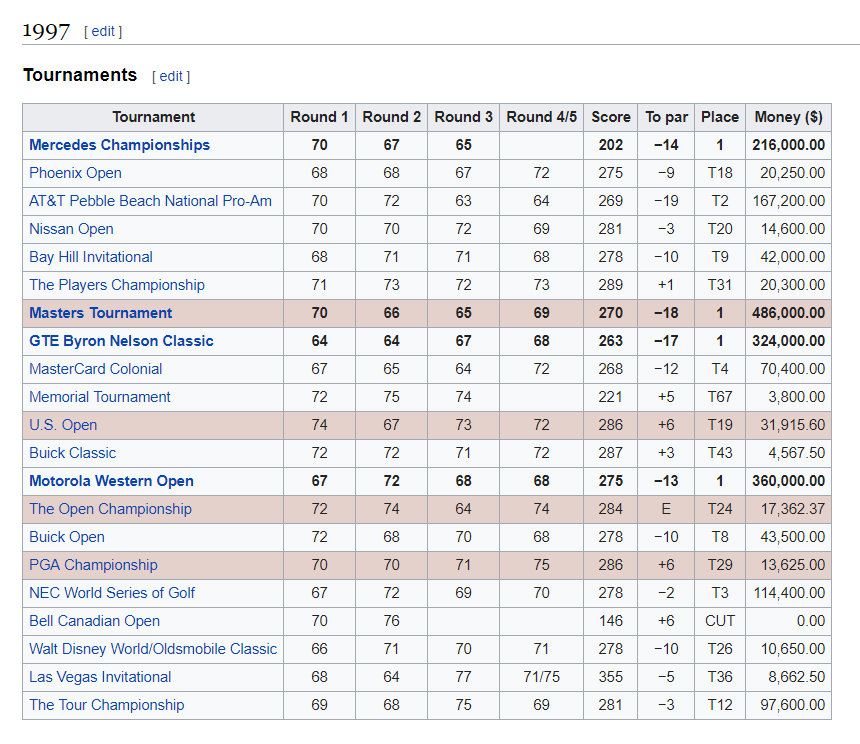Viewport: 860px width, 744px height.
Task: Open Motorola Western Open link
Action: 111,481
